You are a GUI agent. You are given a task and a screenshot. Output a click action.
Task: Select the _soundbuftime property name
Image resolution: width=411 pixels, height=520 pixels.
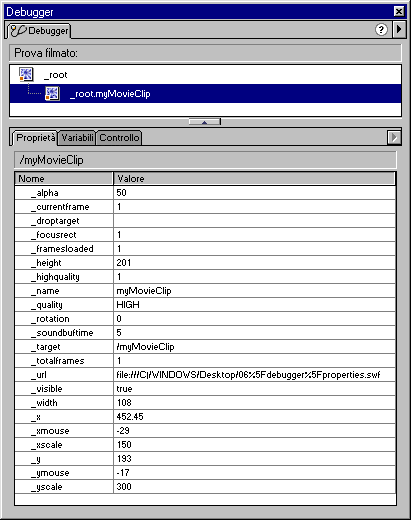[62, 333]
